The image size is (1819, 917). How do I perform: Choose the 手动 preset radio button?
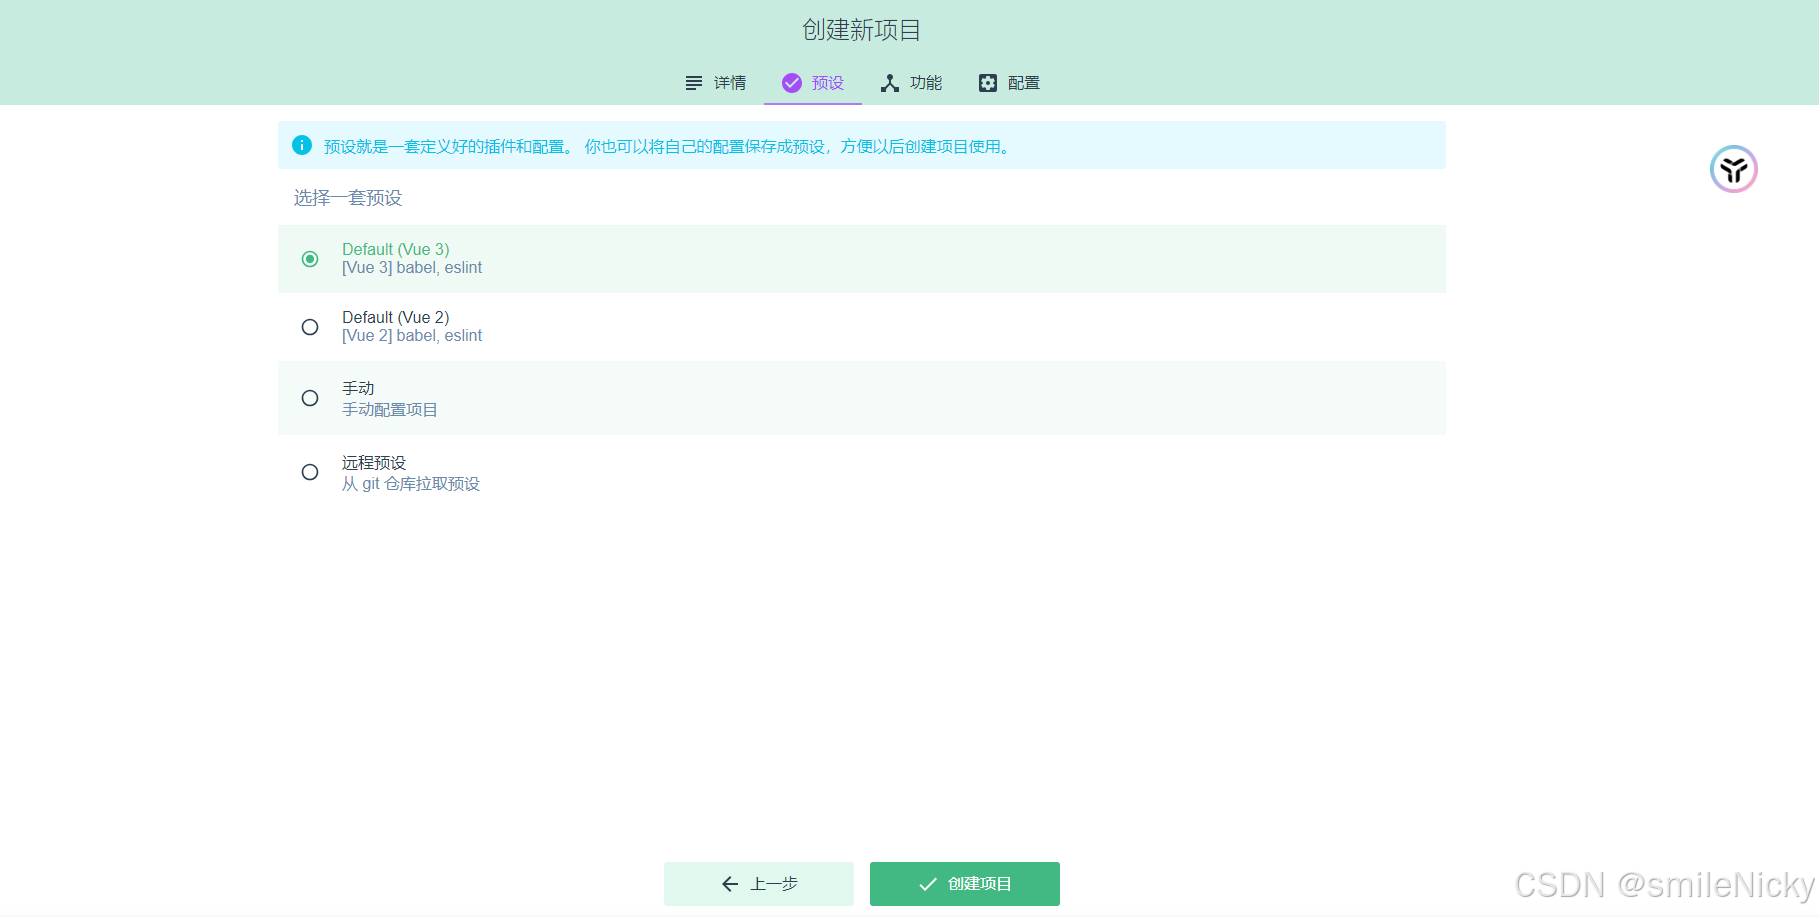point(310,398)
